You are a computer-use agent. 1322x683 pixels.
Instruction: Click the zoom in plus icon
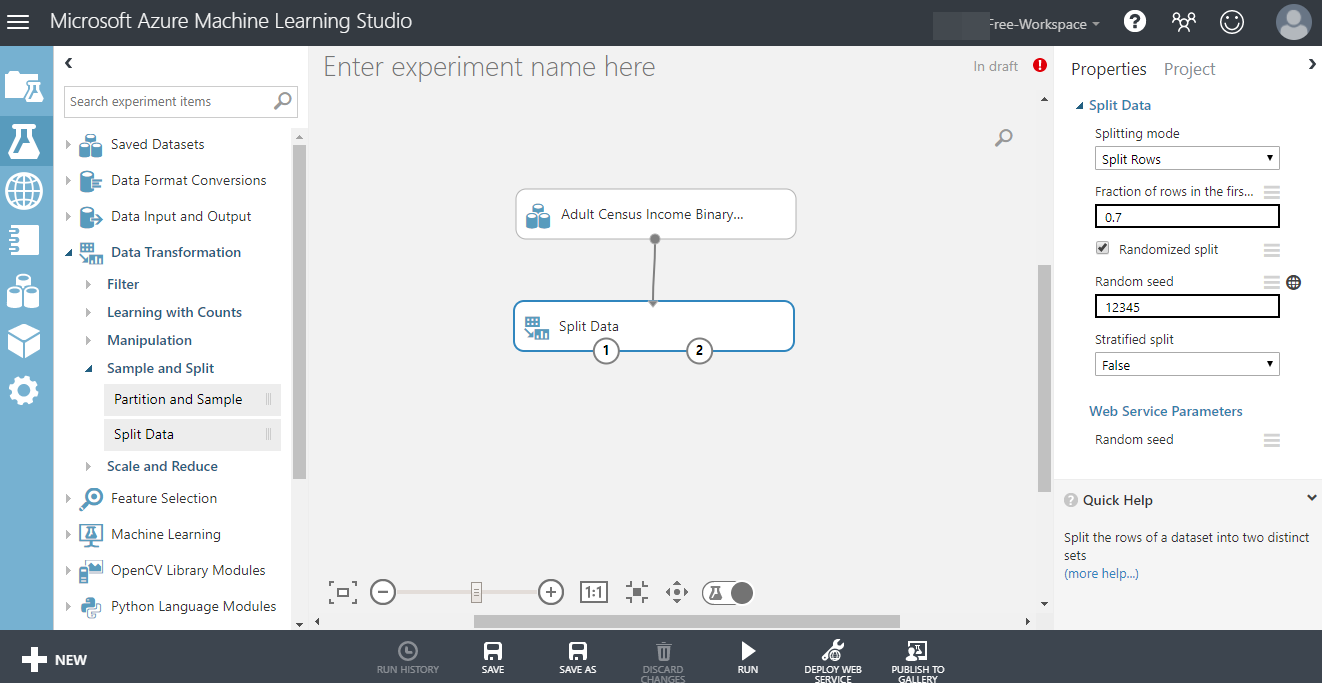coord(551,592)
